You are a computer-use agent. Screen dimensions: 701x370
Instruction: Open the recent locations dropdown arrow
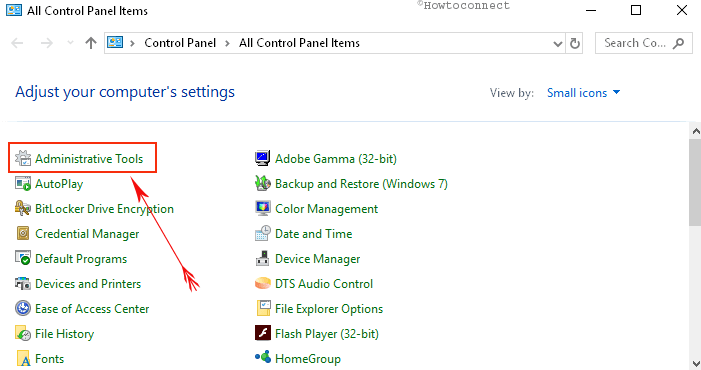click(x=70, y=43)
